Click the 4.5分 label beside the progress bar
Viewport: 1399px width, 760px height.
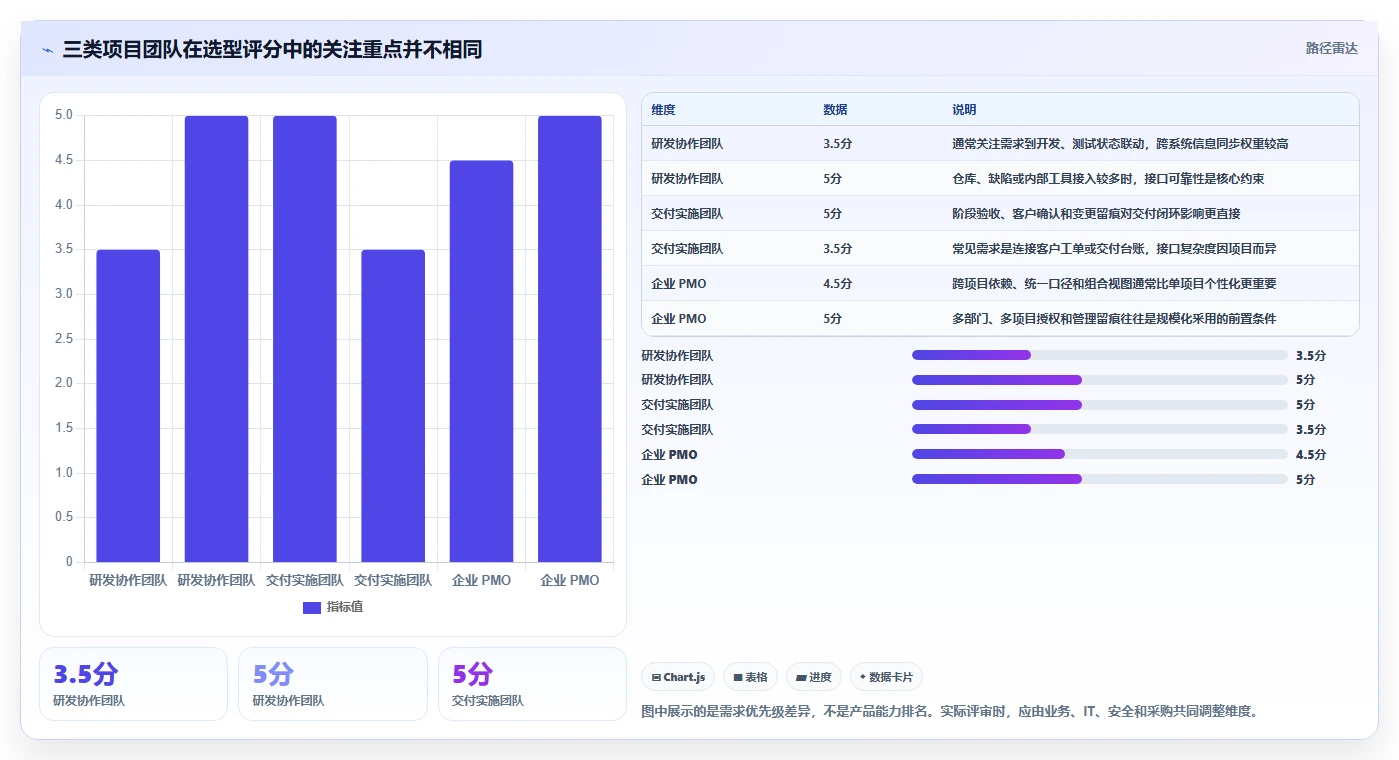[1311, 455]
